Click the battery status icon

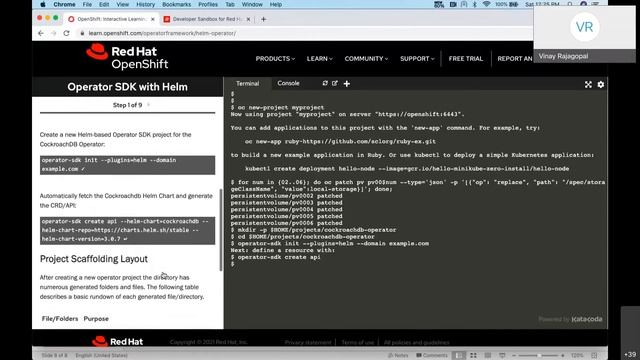513,4
